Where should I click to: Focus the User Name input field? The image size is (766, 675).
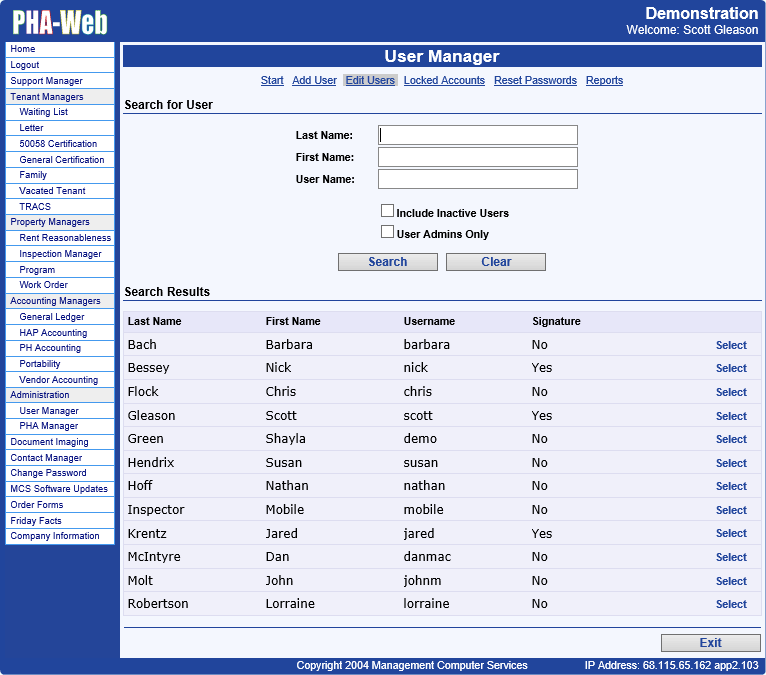(478, 179)
